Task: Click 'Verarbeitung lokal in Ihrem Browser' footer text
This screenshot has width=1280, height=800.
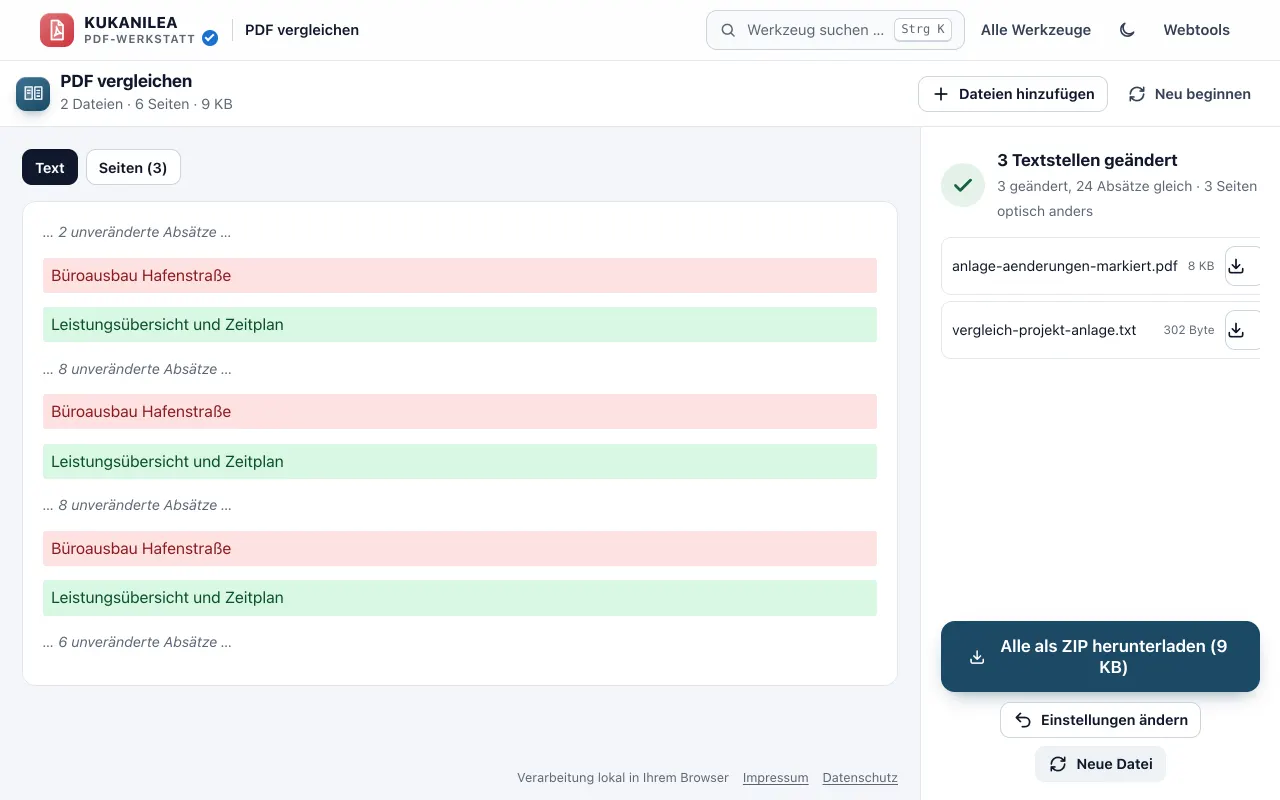Action: pos(623,778)
